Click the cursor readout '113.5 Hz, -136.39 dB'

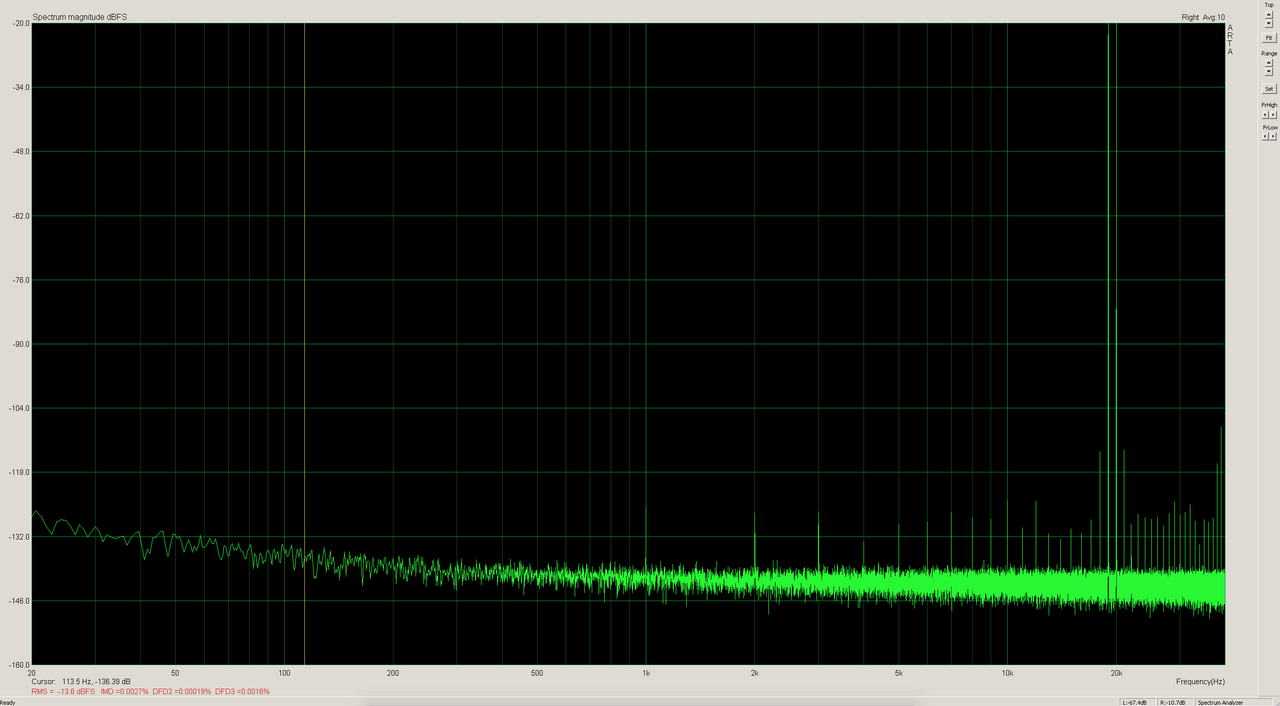(x=96, y=682)
